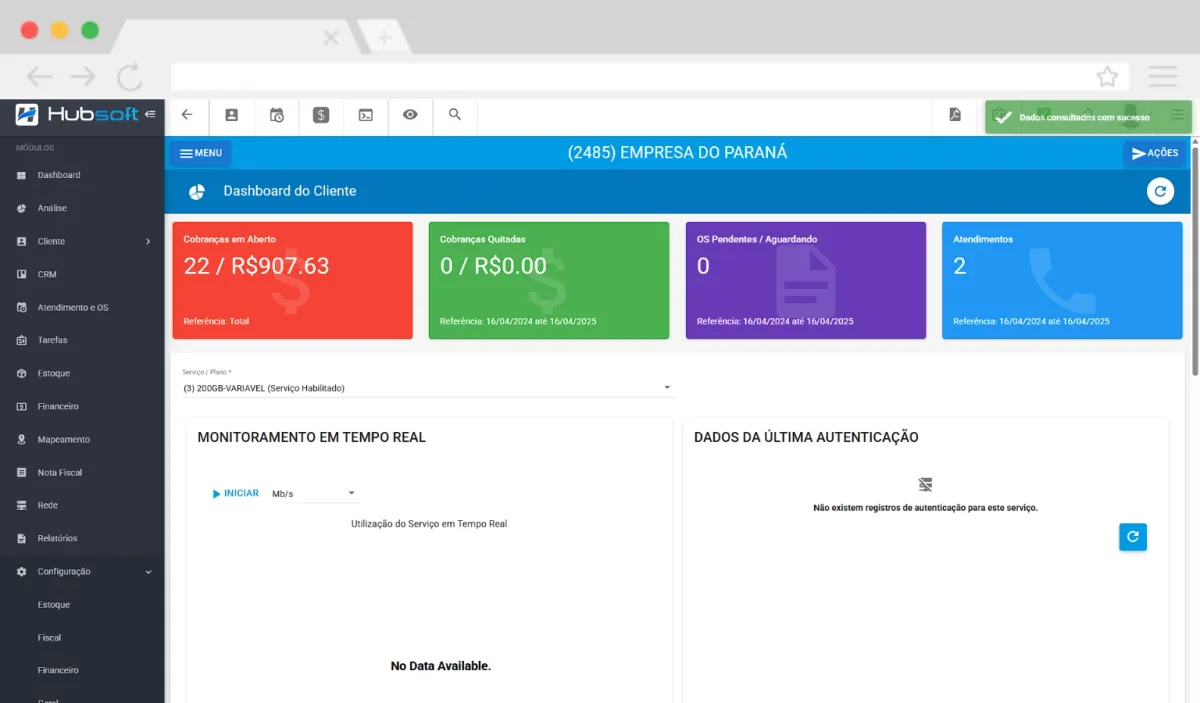Click the top-level Financeiro module icon
The image size is (1200, 703).
click(x=22, y=406)
